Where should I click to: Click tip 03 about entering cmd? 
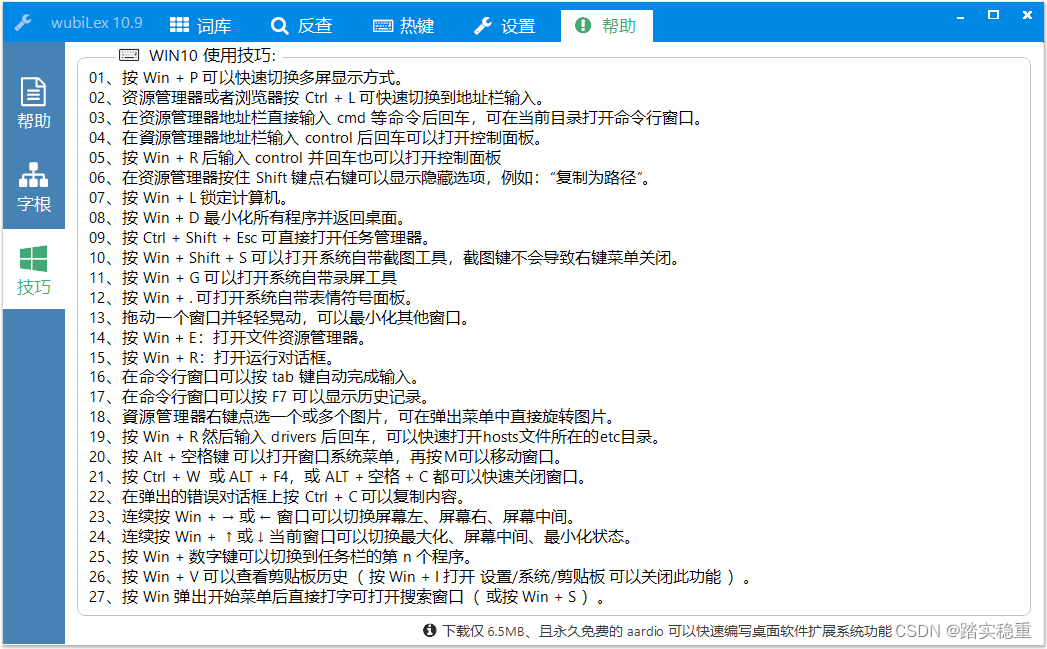coord(396,118)
